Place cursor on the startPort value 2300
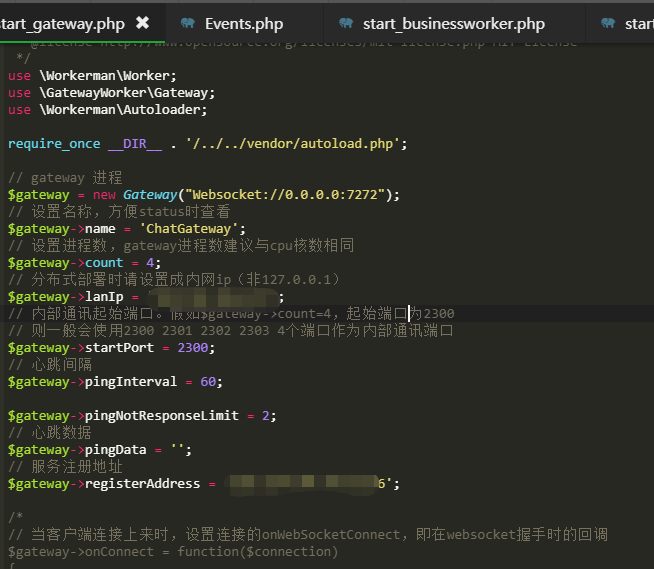The height and width of the screenshot is (569, 654). coord(193,347)
